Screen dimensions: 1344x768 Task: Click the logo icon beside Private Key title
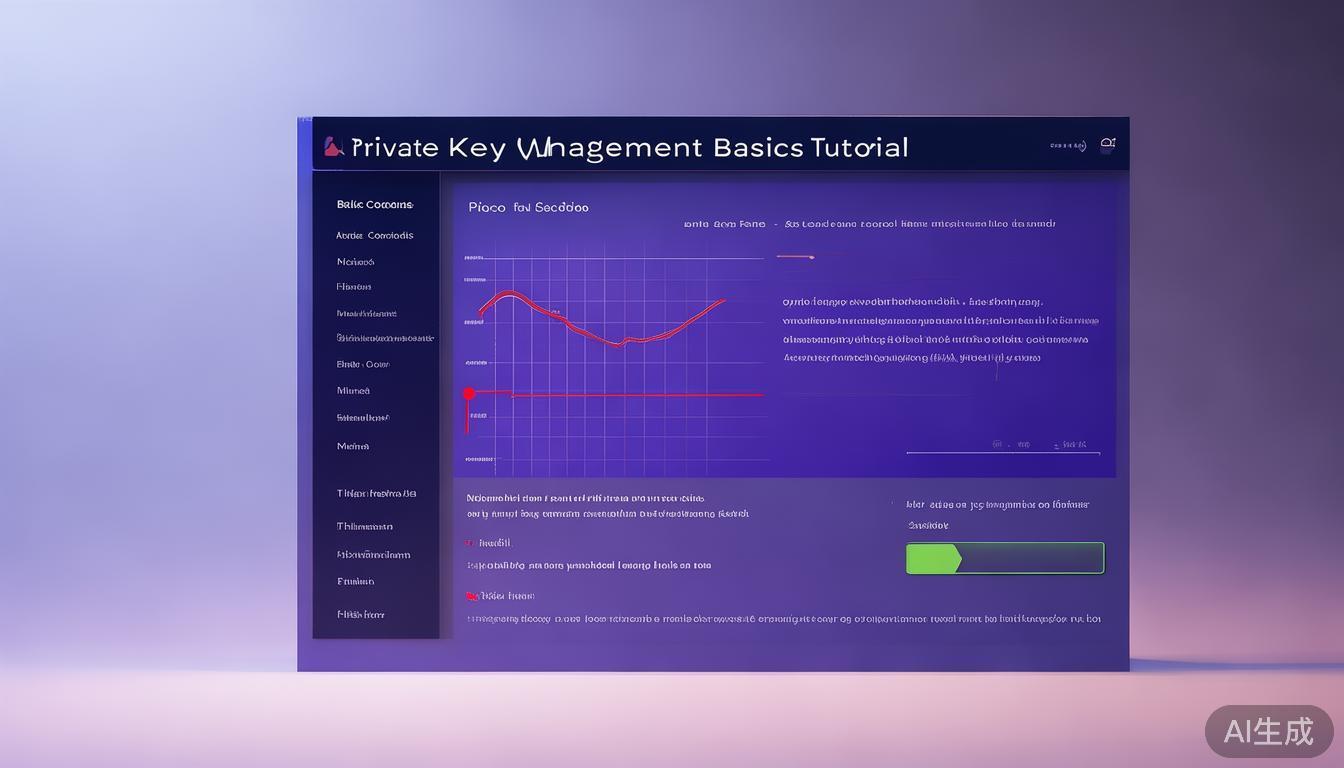click(334, 147)
